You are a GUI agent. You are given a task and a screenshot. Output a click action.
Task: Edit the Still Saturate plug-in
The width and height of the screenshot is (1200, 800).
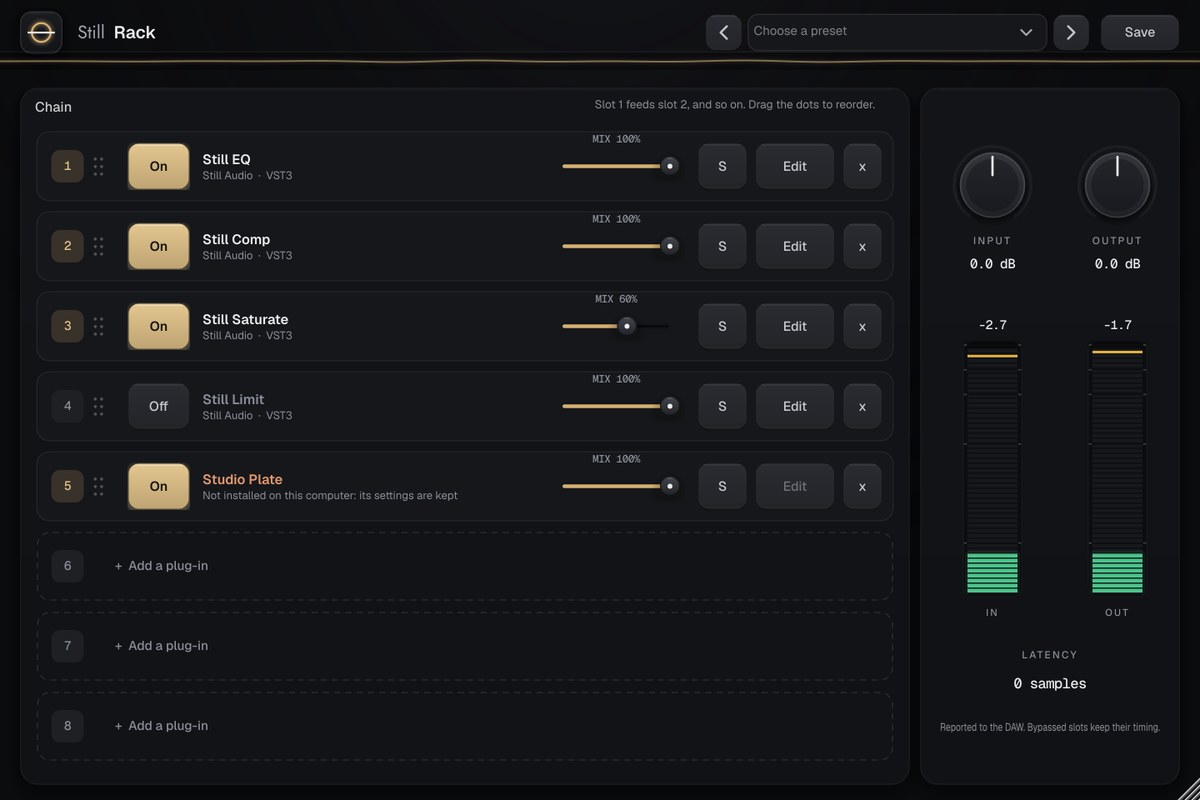[x=795, y=326]
